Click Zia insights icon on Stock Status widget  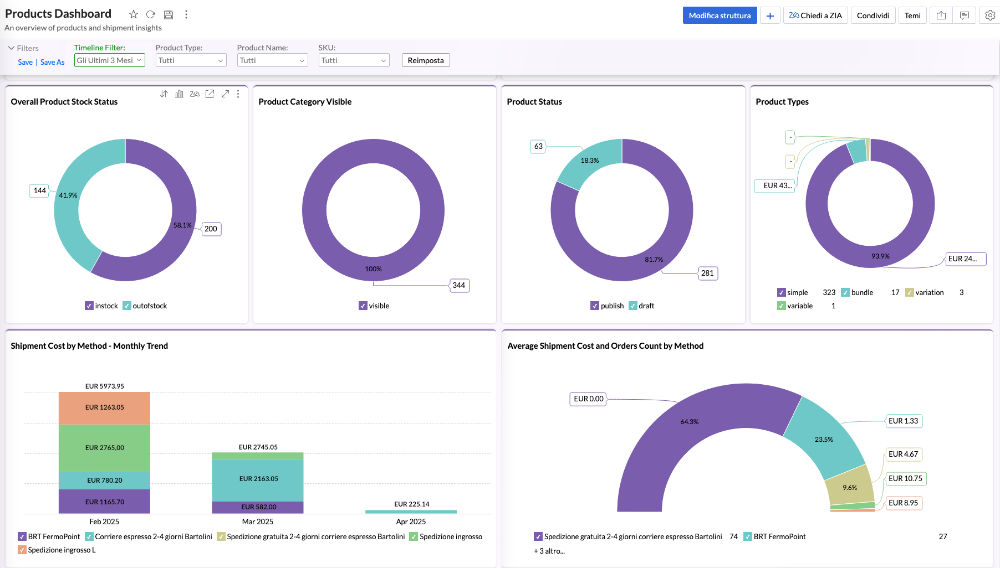tap(195, 94)
